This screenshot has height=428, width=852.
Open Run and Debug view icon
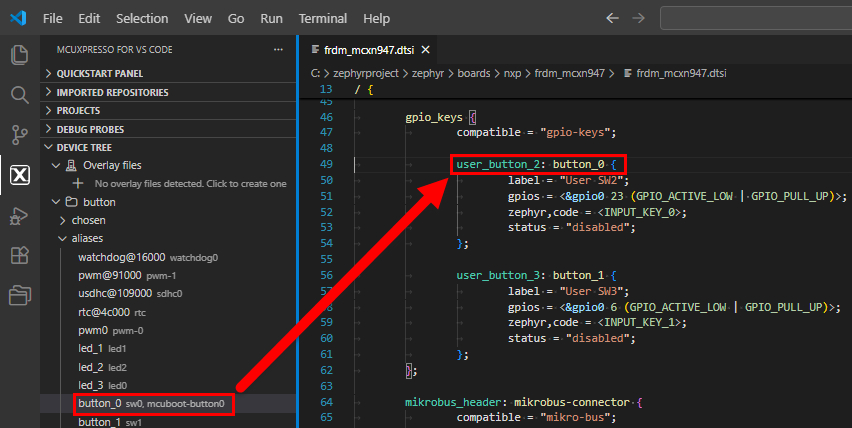coord(20,216)
